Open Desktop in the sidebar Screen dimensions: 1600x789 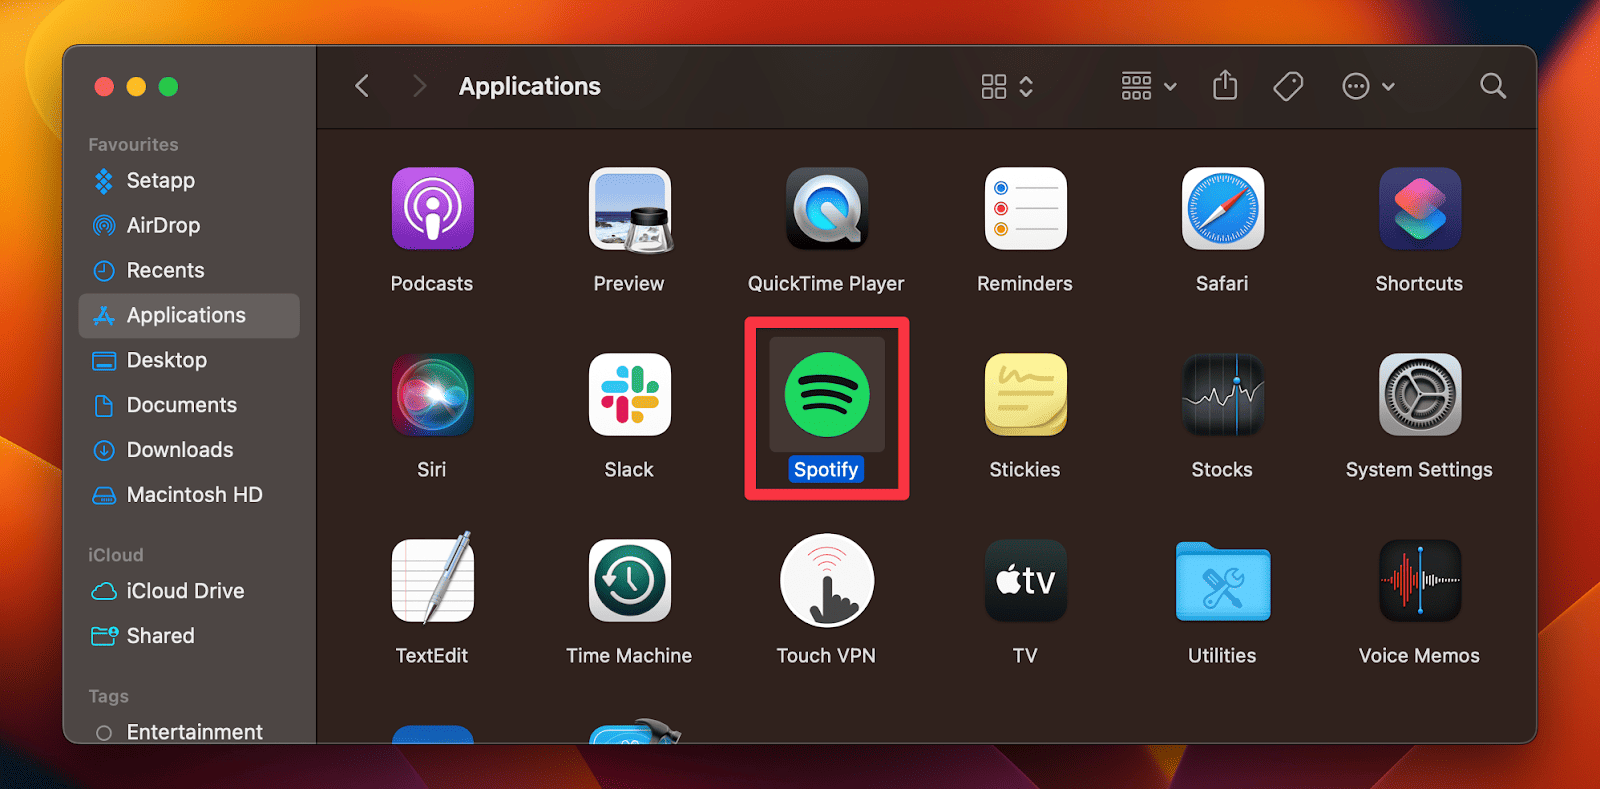tap(189, 361)
